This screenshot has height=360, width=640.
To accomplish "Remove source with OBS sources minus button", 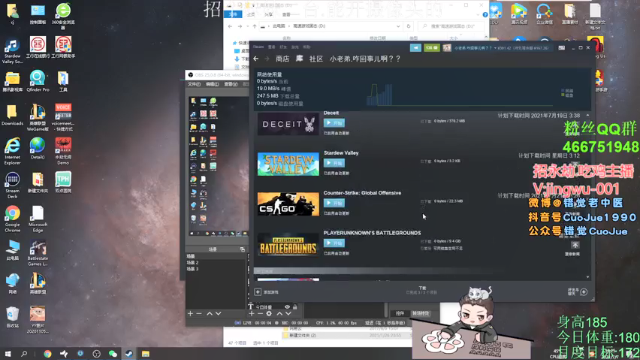I will coord(260,313).
